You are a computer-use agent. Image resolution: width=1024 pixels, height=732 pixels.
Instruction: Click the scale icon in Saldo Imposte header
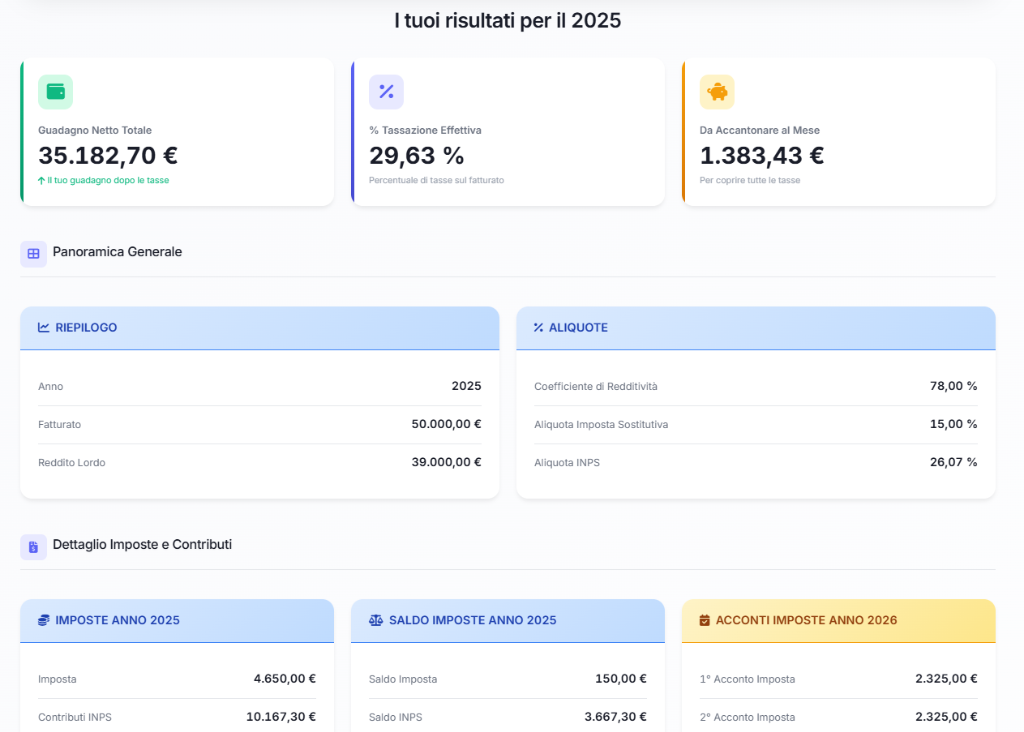click(x=376, y=620)
